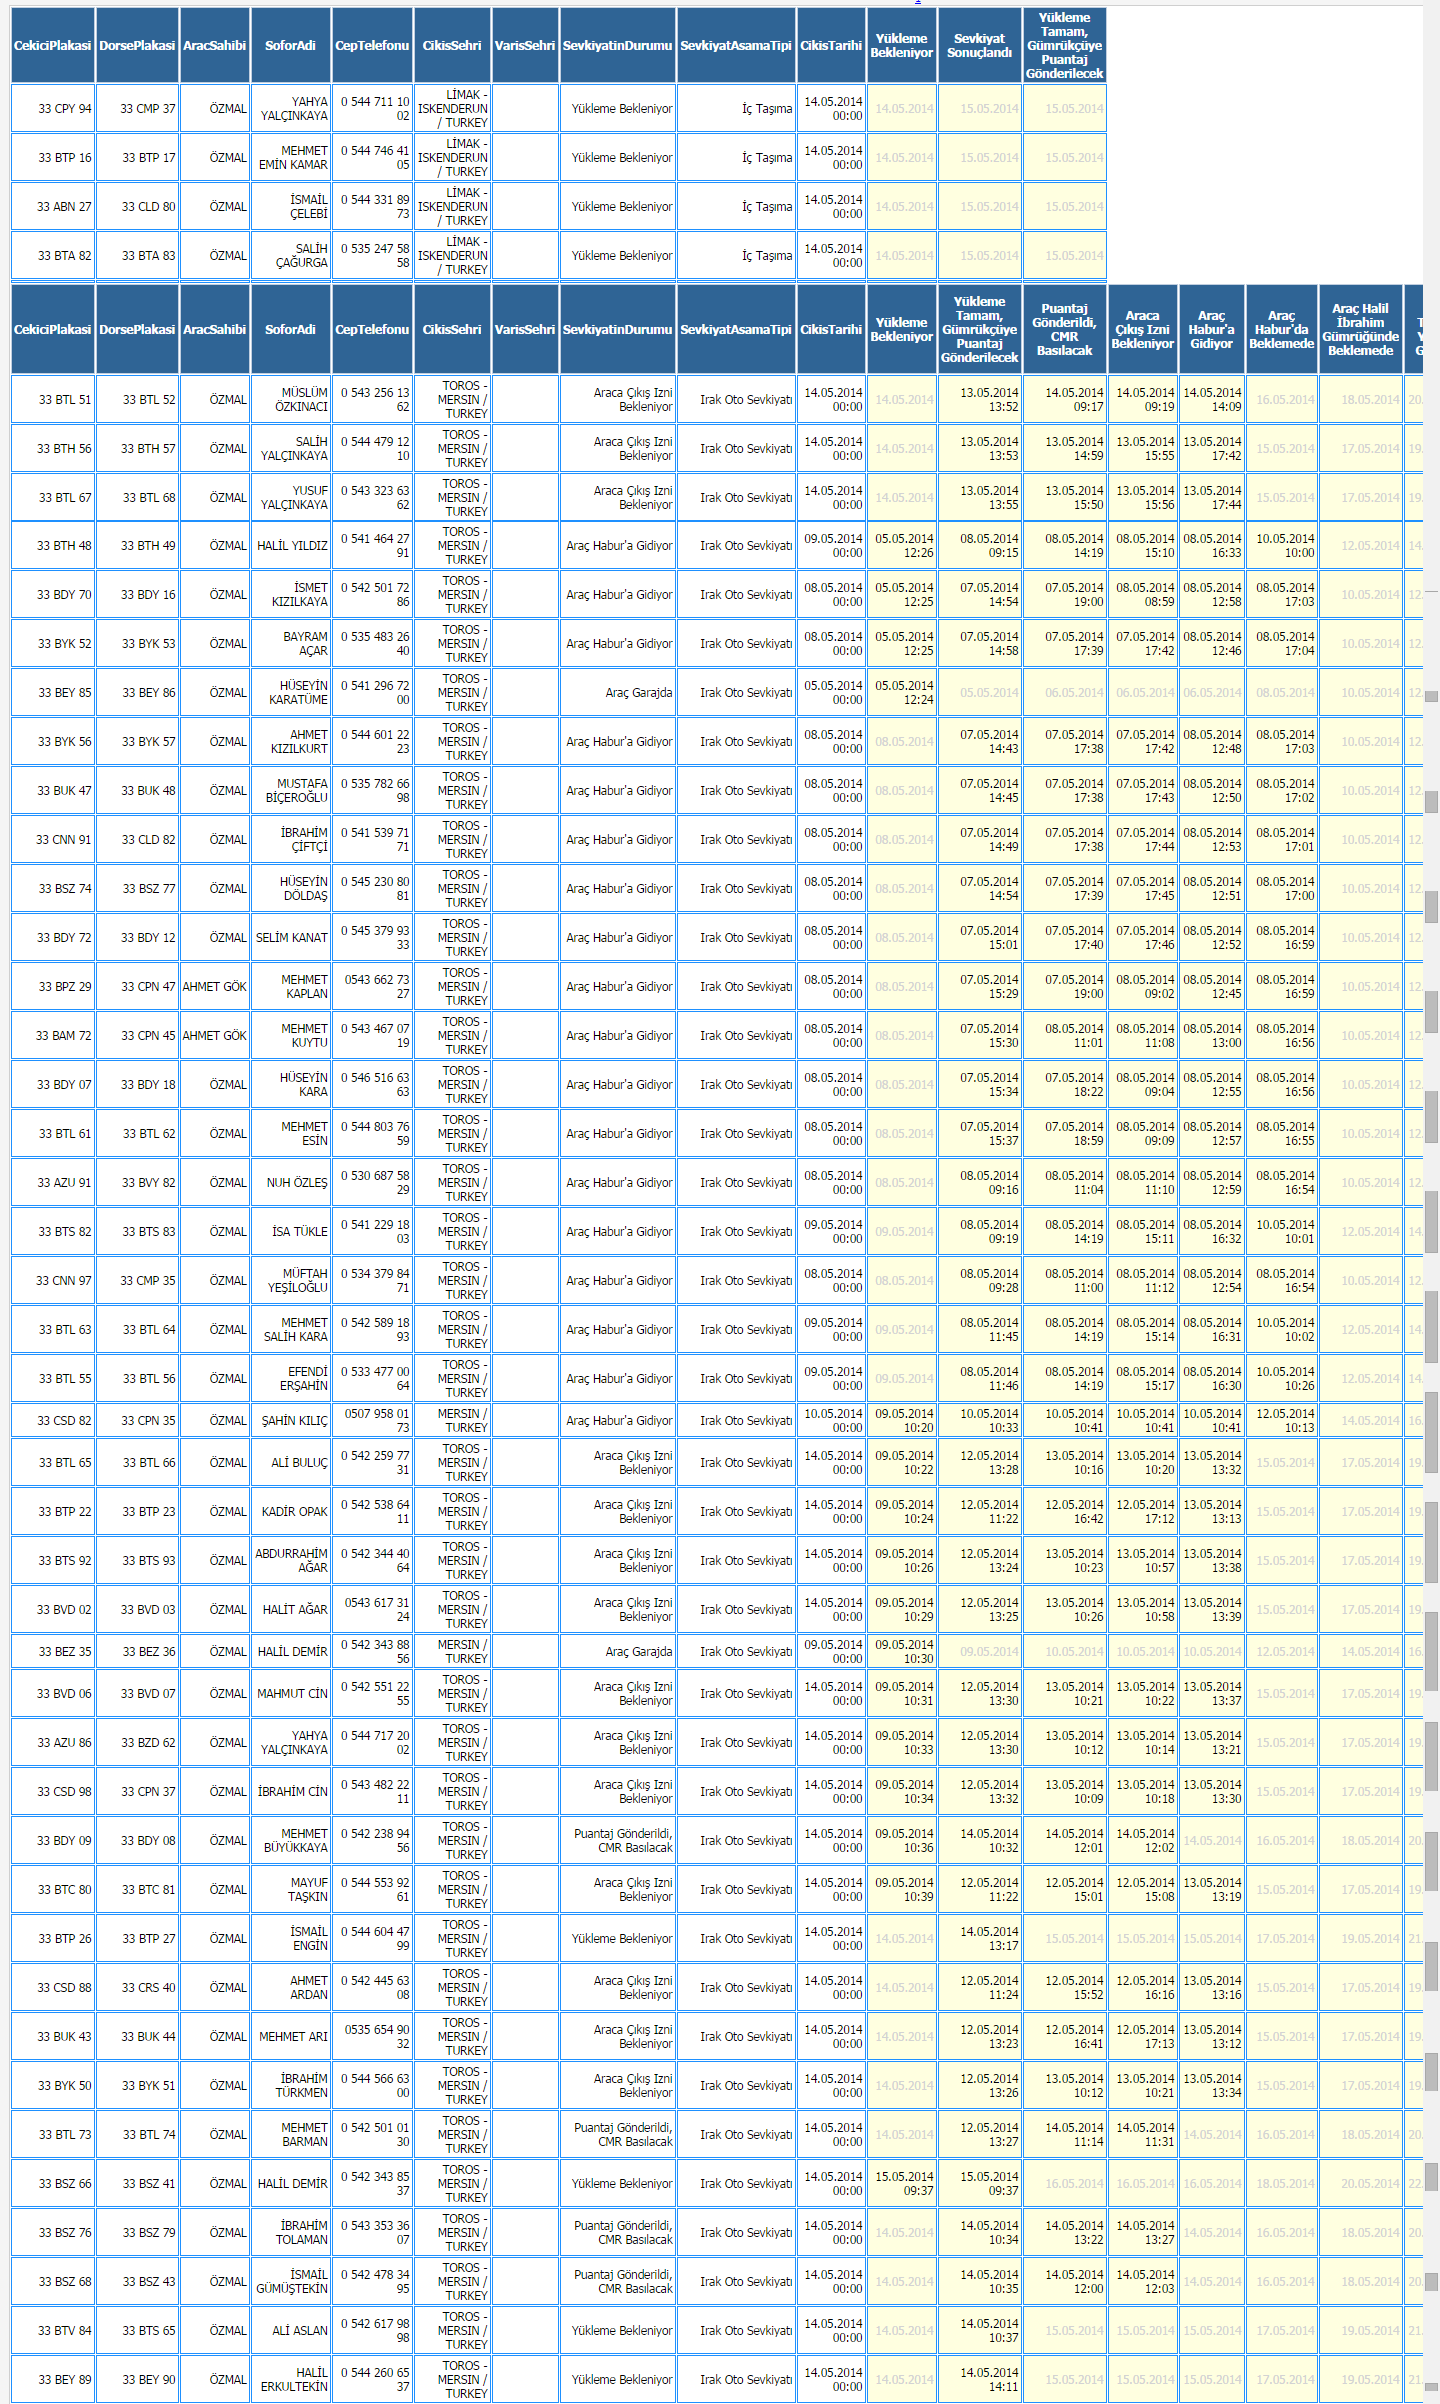Click driver cell "MEHMET ESİN"
The width and height of the screenshot is (1440, 2404).
click(x=290, y=1133)
